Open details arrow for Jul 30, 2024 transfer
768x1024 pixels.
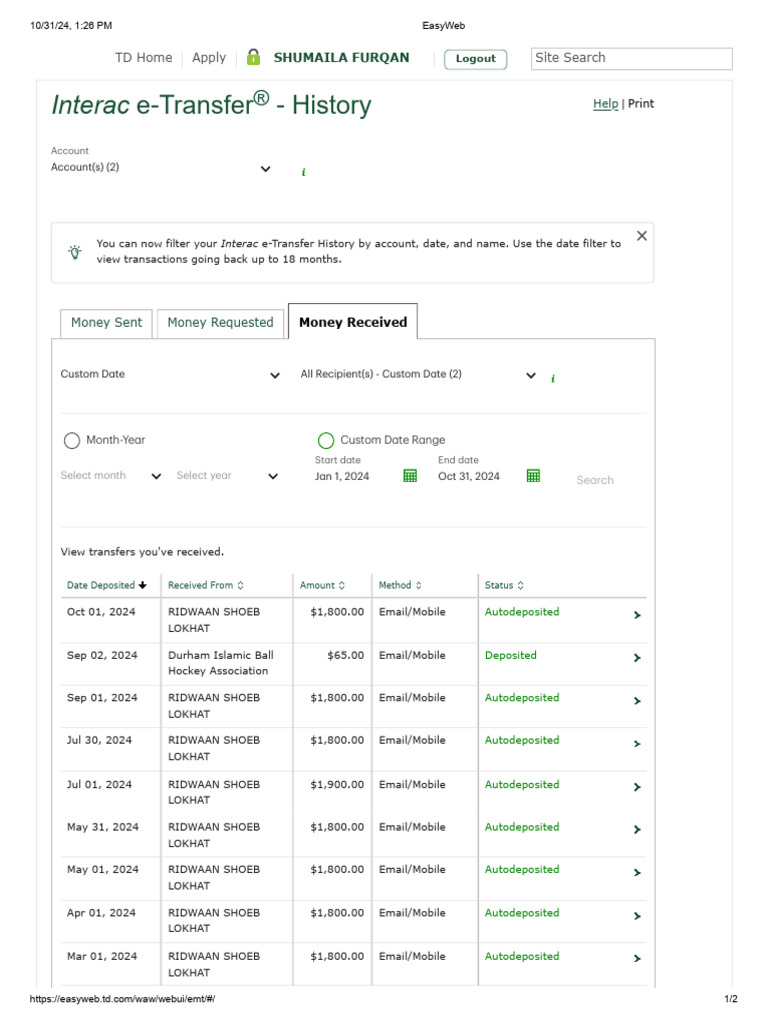click(x=637, y=744)
